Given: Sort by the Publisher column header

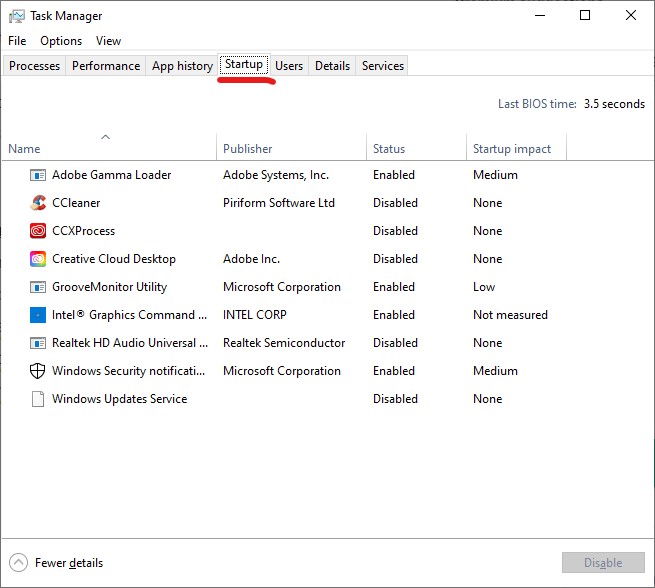Looking at the screenshot, I should coord(291,146).
